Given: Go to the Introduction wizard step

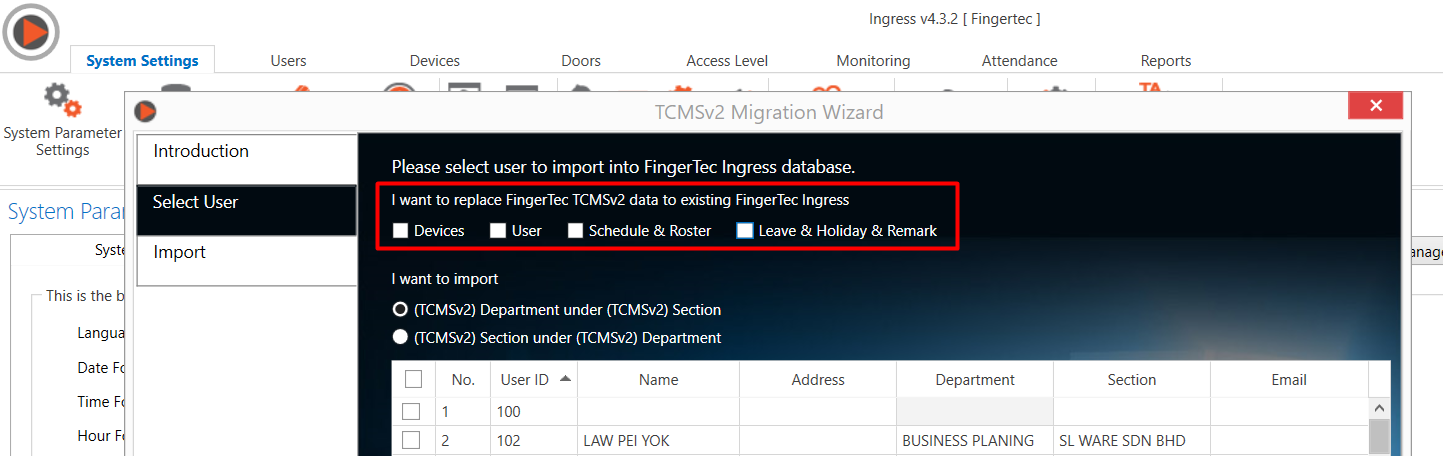Looking at the screenshot, I should pyautogui.click(x=247, y=159).
